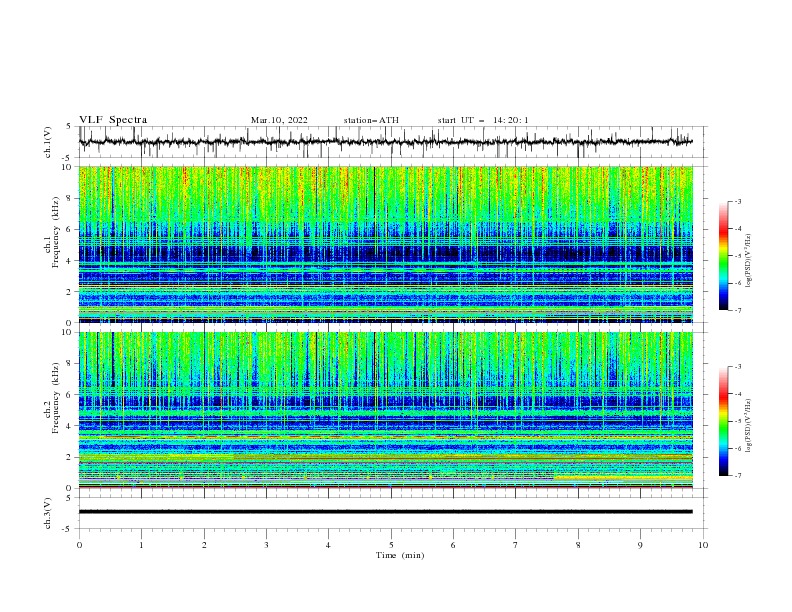Image resolution: width=792 pixels, height=612 pixels.
Task: Click the '-7' value on lower colorbar
Action: pos(737,475)
